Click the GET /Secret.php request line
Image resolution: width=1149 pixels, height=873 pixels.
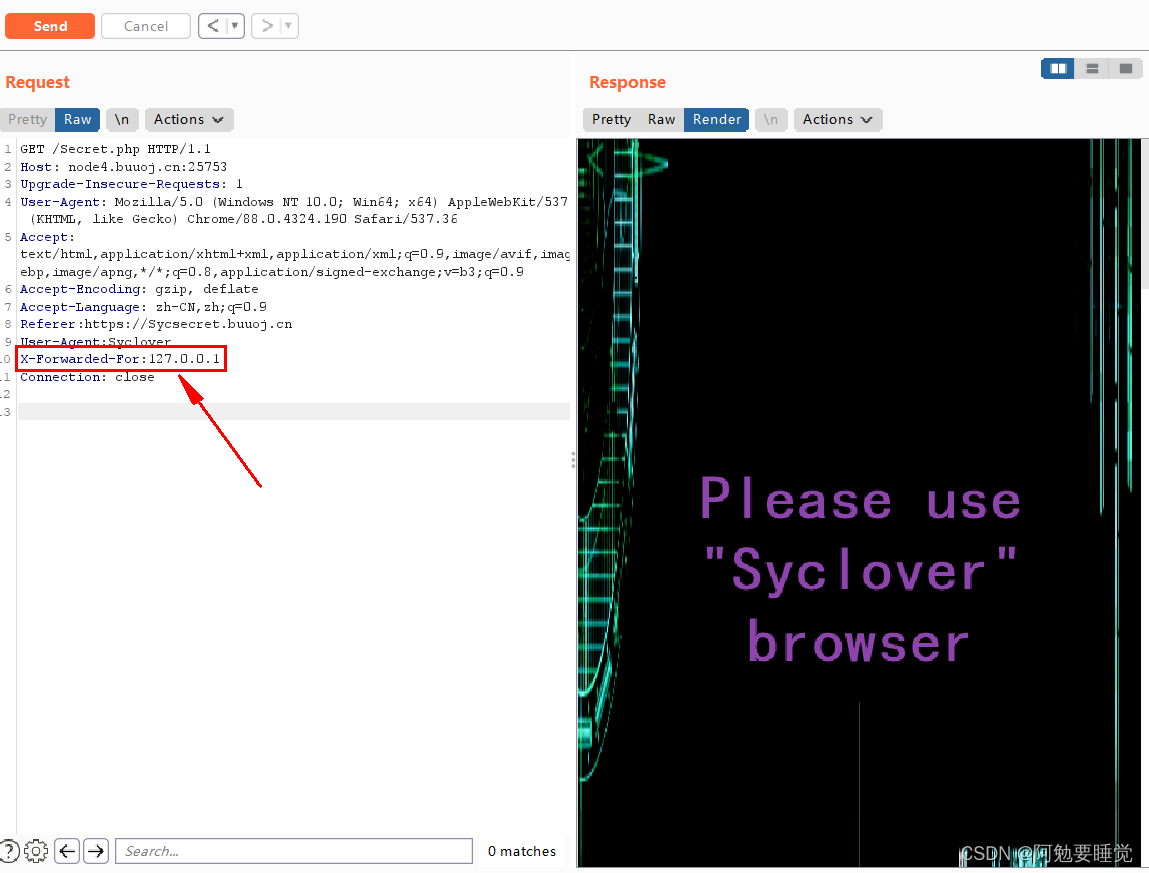coord(116,149)
